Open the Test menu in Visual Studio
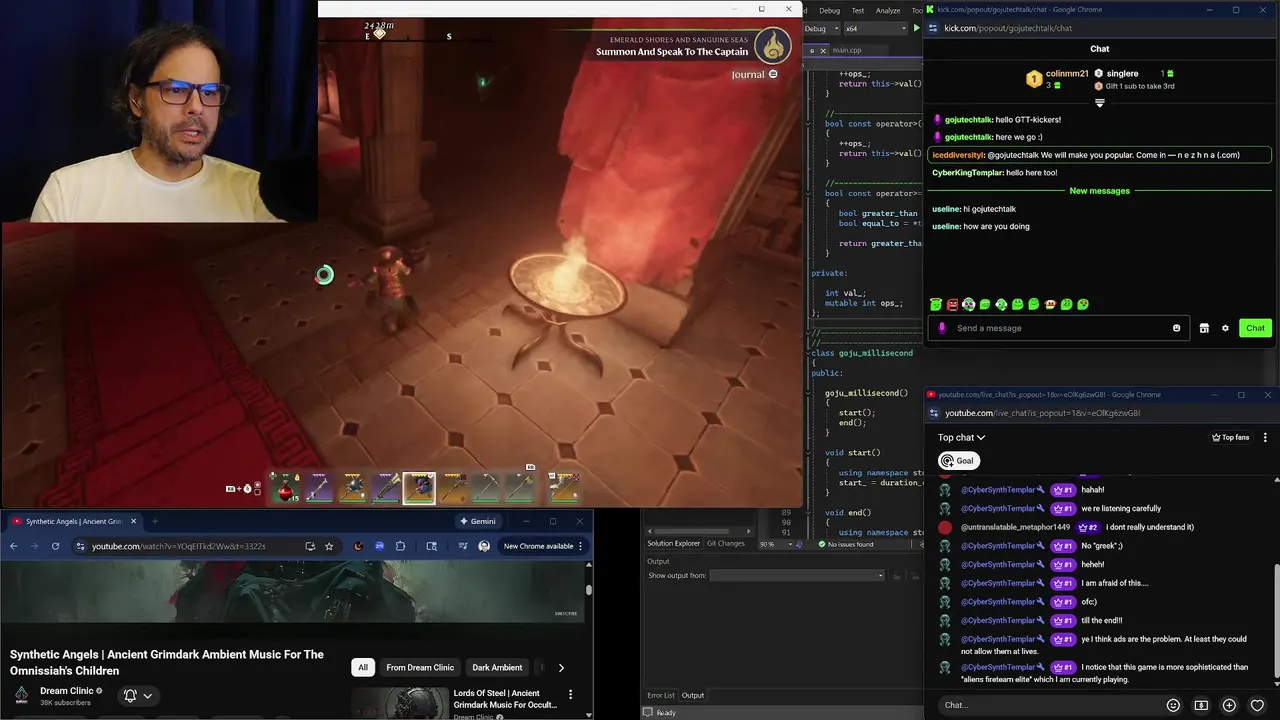Screen dimensions: 1280x720 coord(857,10)
